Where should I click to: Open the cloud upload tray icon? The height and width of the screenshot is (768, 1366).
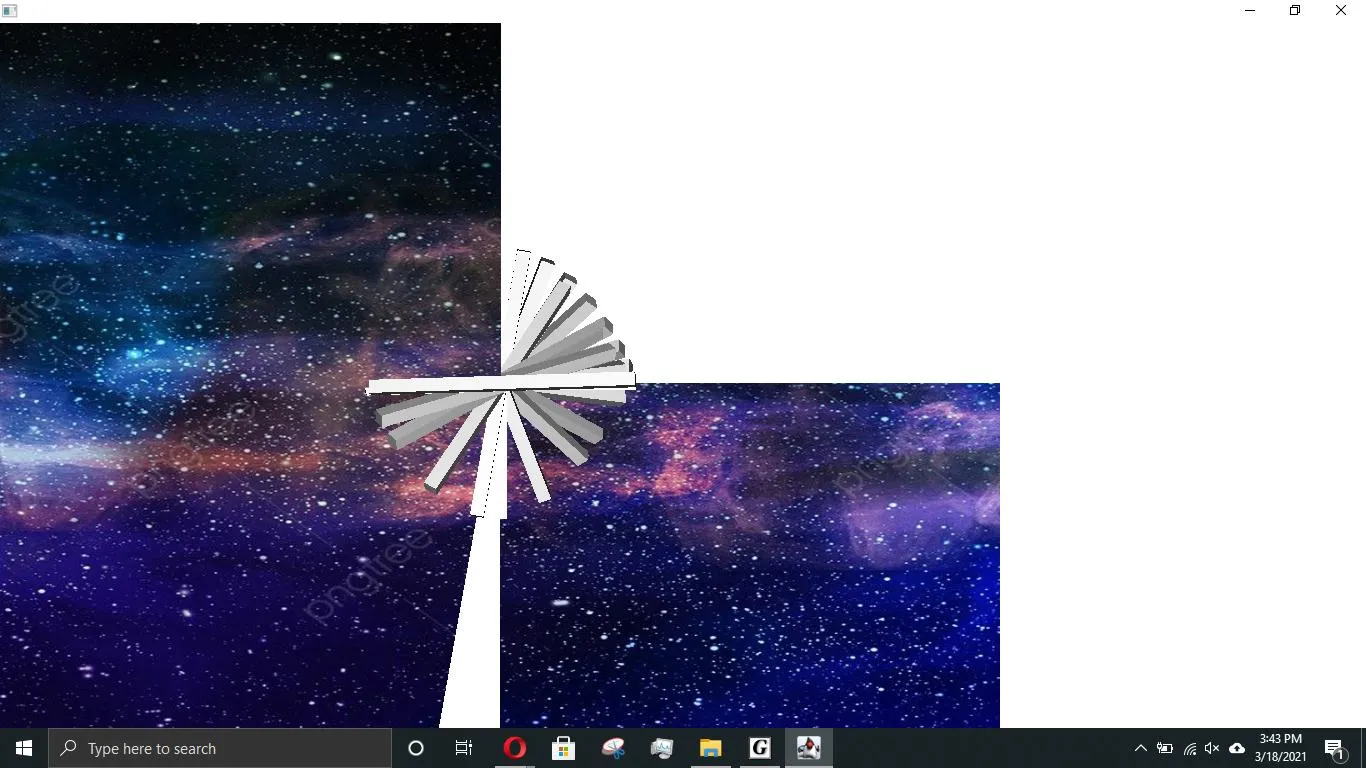click(x=1237, y=748)
